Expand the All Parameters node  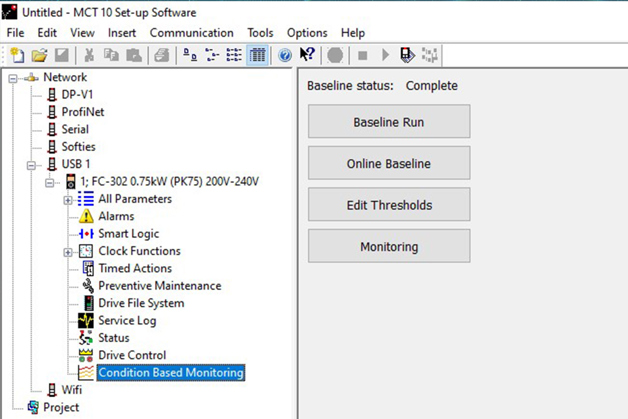[68, 200]
